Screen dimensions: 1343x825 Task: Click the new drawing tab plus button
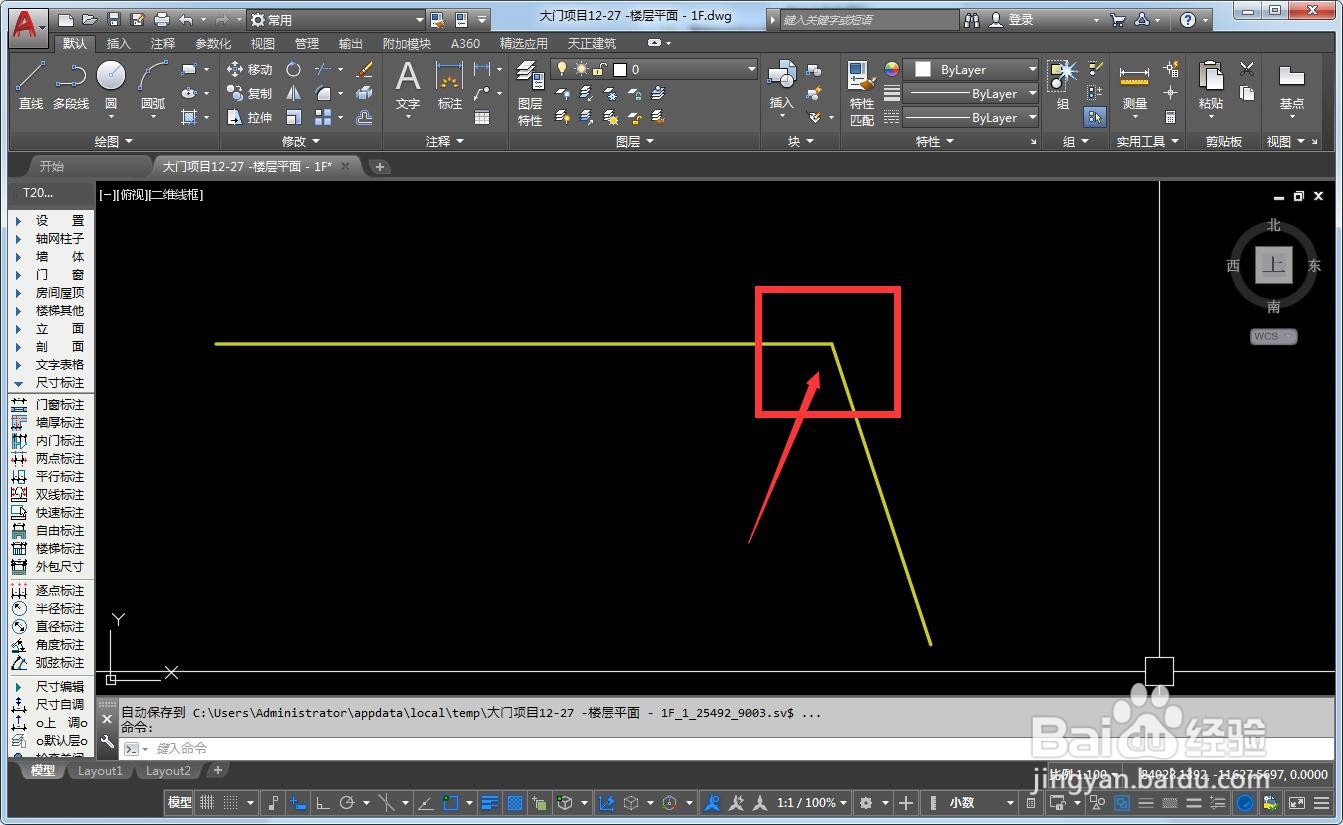[380, 167]
